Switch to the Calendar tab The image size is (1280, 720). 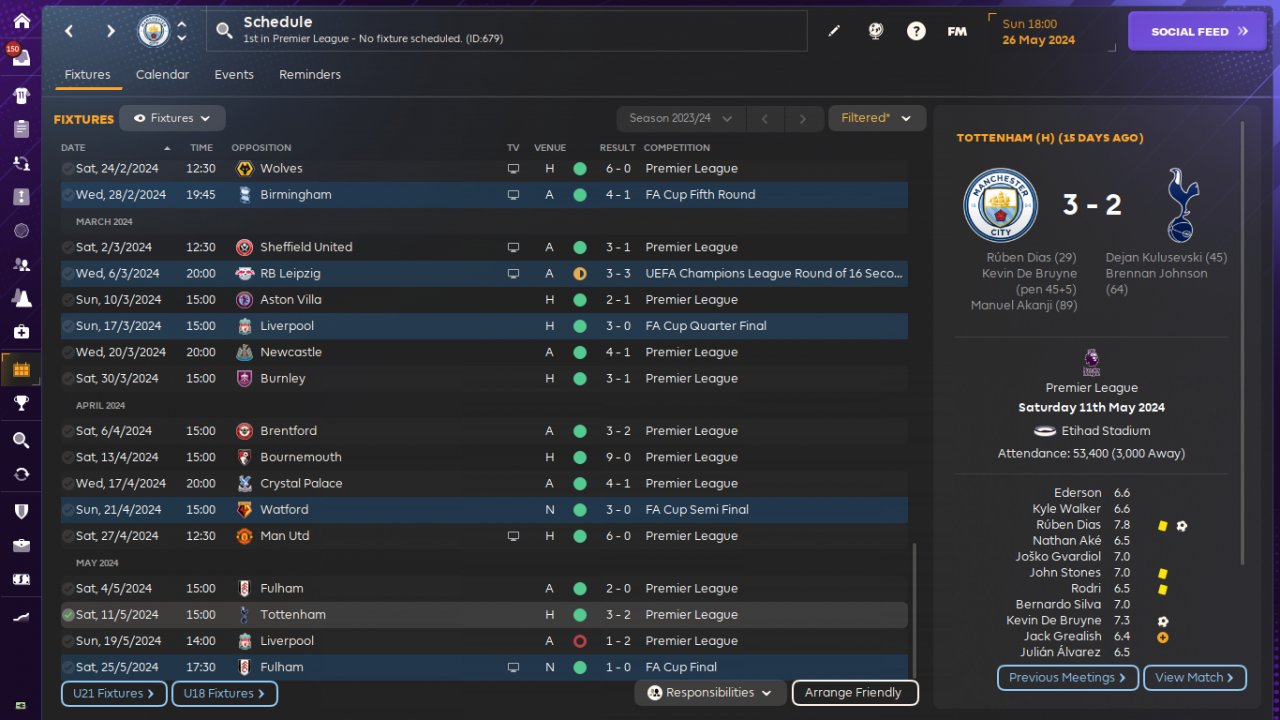coord(162,75)
